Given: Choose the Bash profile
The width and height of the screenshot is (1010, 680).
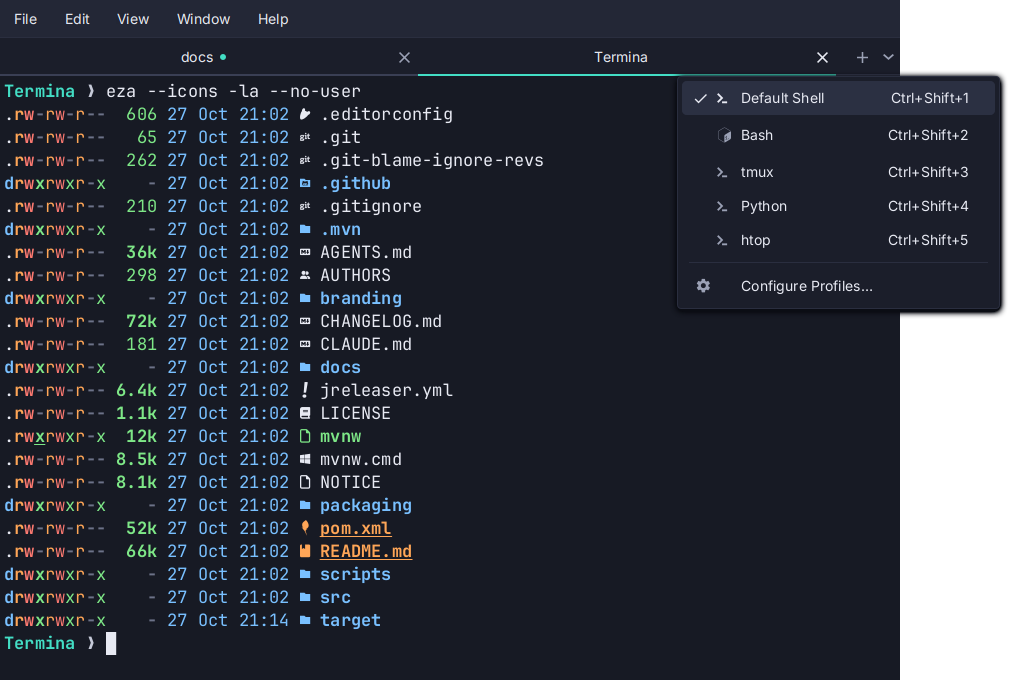Looking at the screenshot, I should click(x=838, y=135).
